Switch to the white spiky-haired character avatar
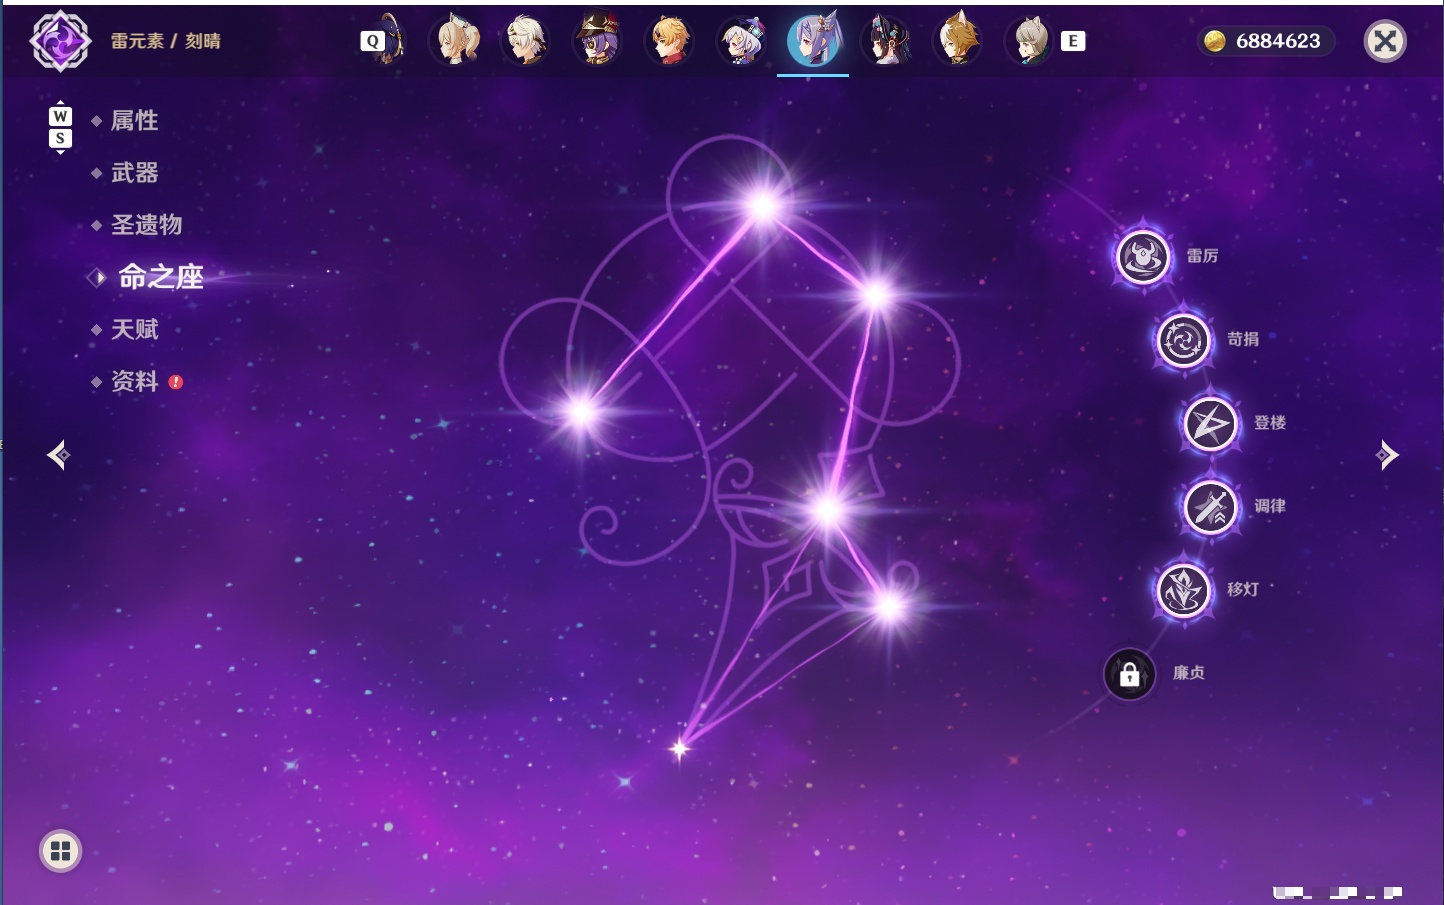1444x905 pixels. [x=526, y=41]
